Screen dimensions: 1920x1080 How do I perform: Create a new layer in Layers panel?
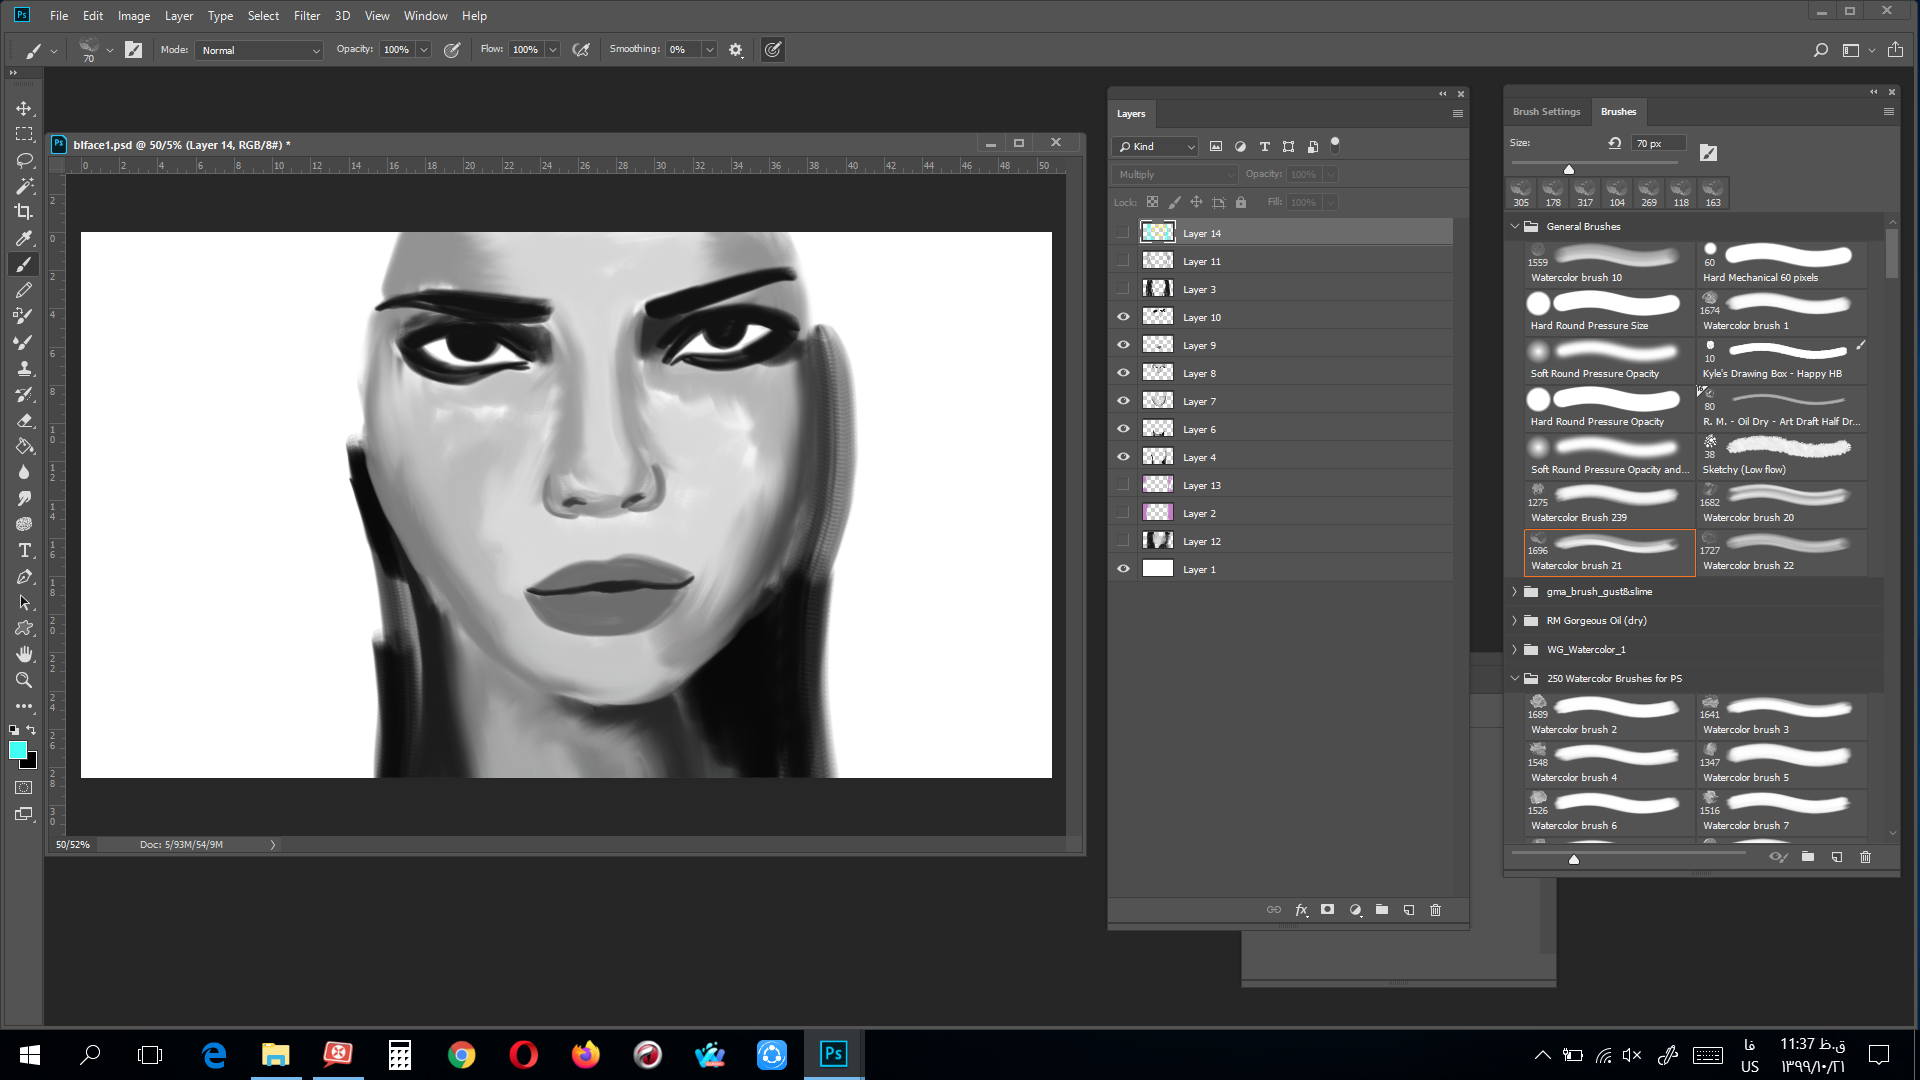click(1409, 910)
